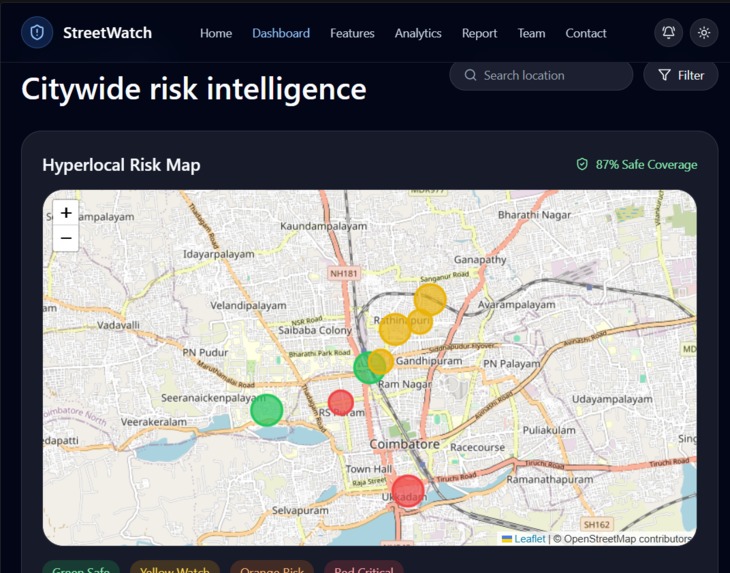Viewport: 730px width, 573px height.
Task: Click the Velandipalayam map label
Action: 248,306
